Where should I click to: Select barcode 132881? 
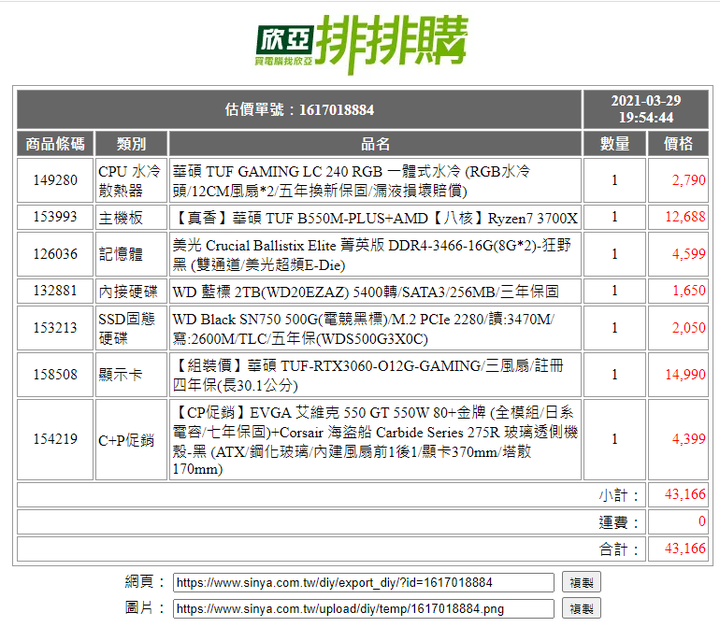[x=55, y=291]
